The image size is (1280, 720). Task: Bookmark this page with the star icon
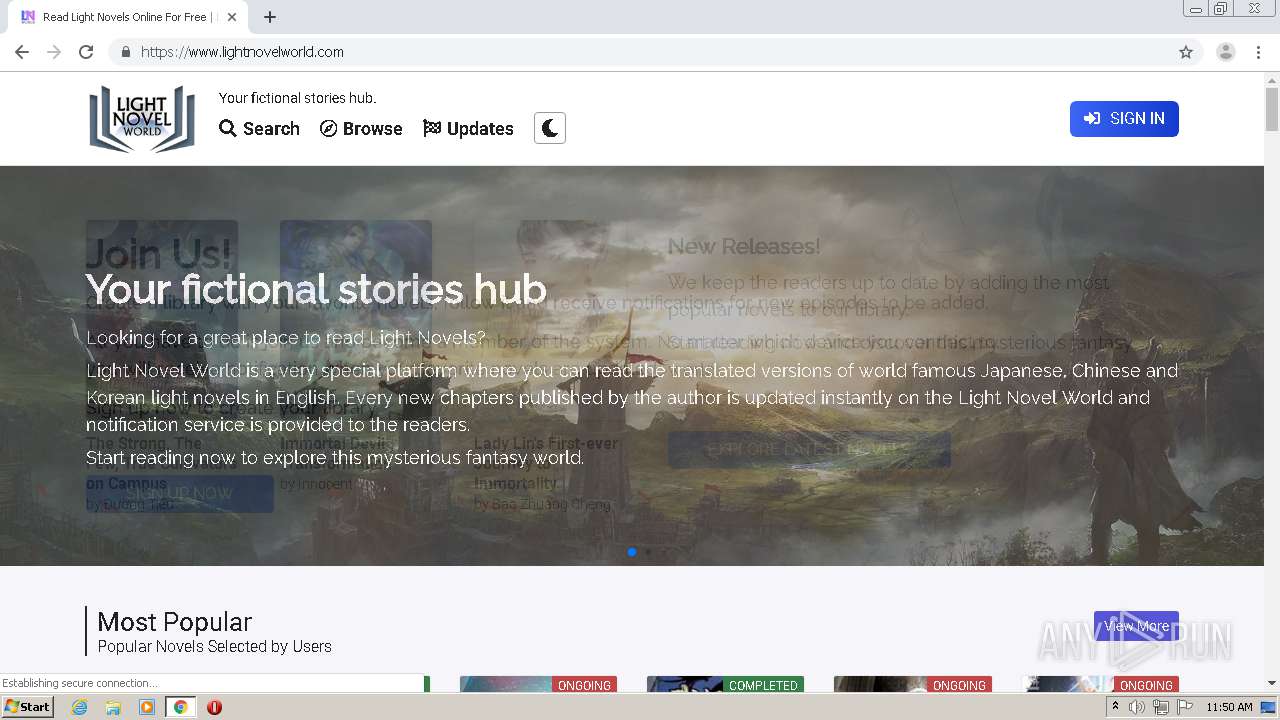pos(1186,52)
